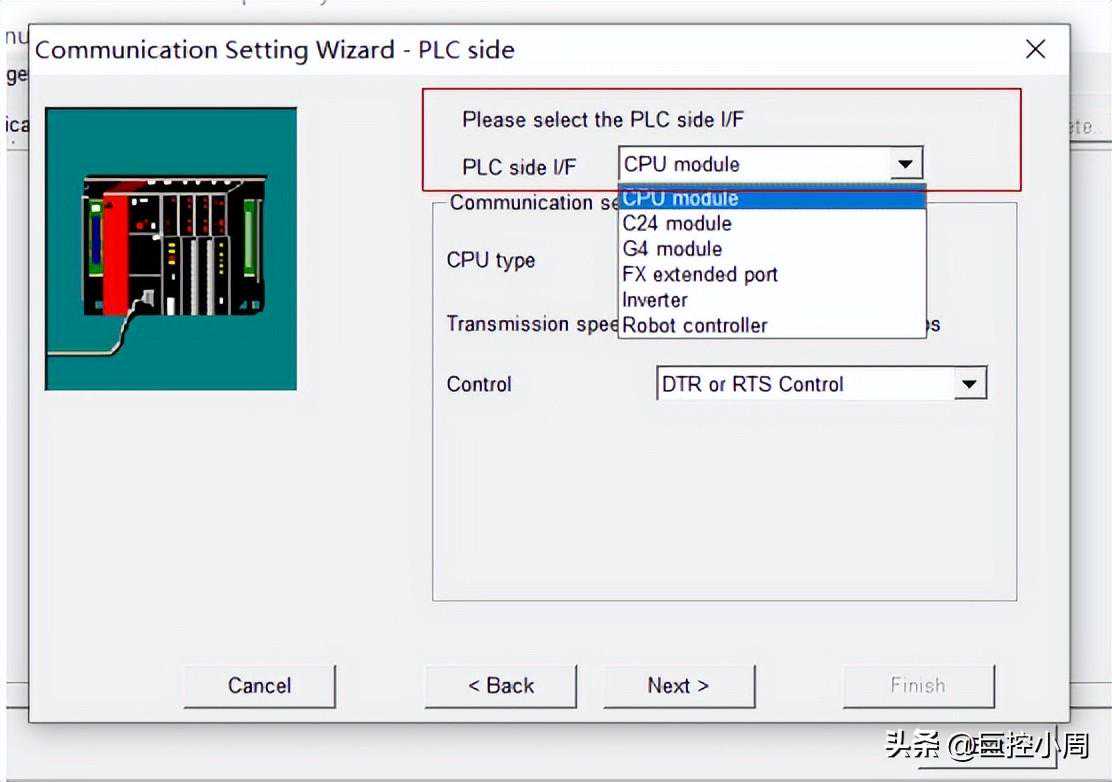1112x782 pixels.
Task: Click the Control label text
Action: click(x=479, y=384)
